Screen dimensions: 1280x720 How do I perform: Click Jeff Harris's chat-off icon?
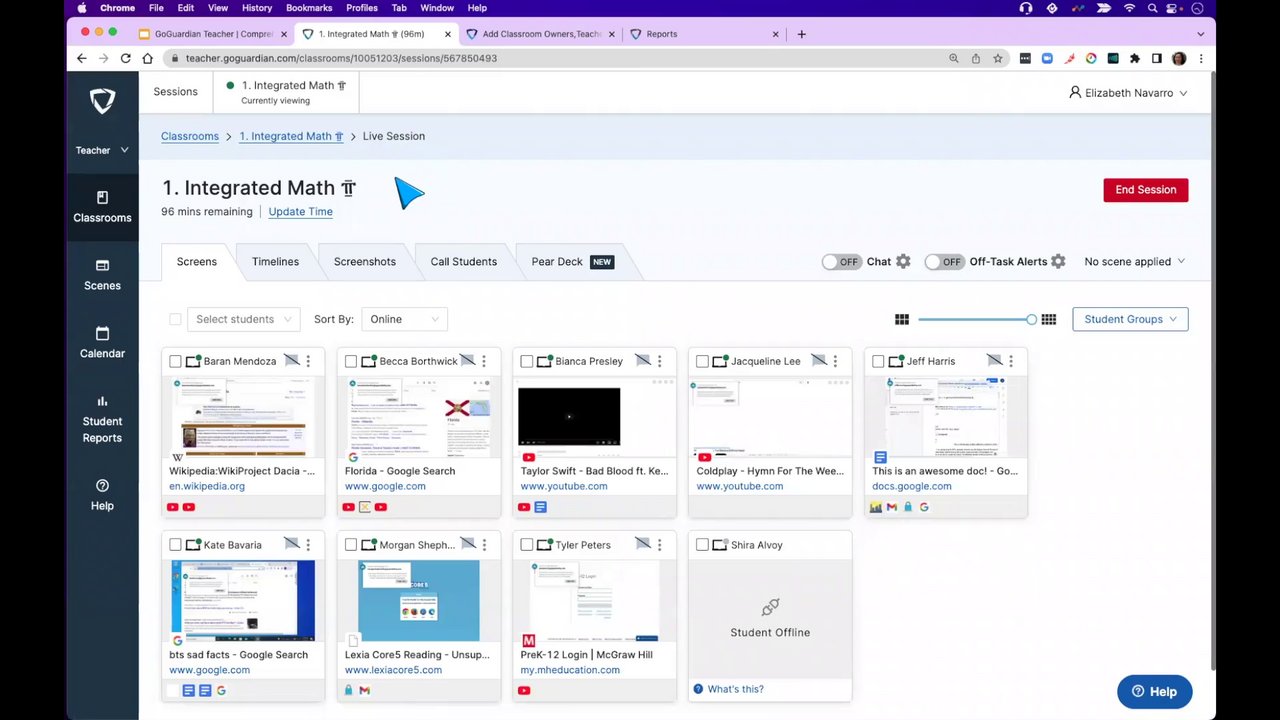tap(994, 360)
